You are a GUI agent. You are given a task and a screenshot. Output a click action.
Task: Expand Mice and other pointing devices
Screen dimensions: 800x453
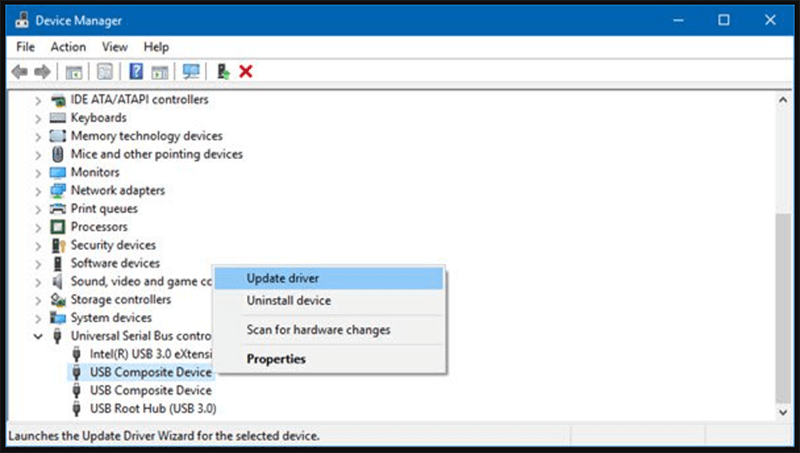pos(38,155)
